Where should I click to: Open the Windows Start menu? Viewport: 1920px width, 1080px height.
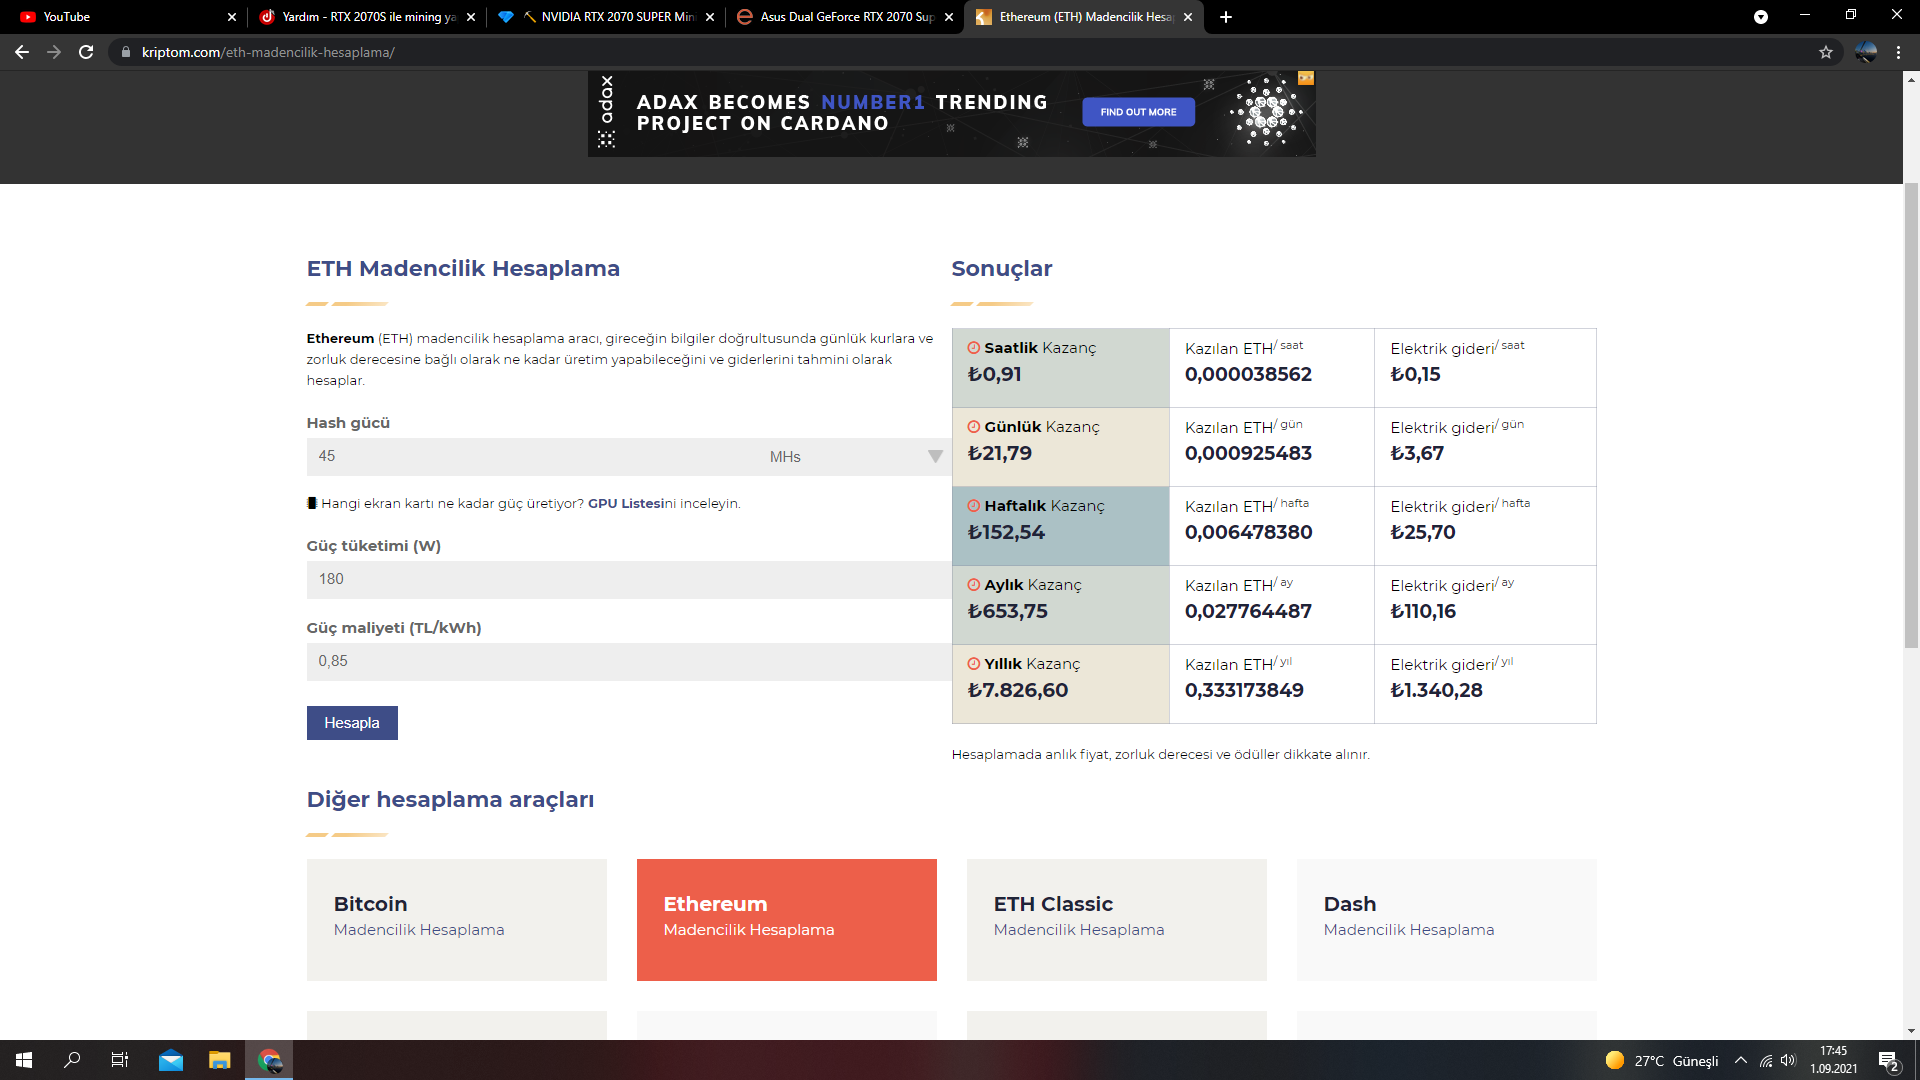tap(24, 1060)
